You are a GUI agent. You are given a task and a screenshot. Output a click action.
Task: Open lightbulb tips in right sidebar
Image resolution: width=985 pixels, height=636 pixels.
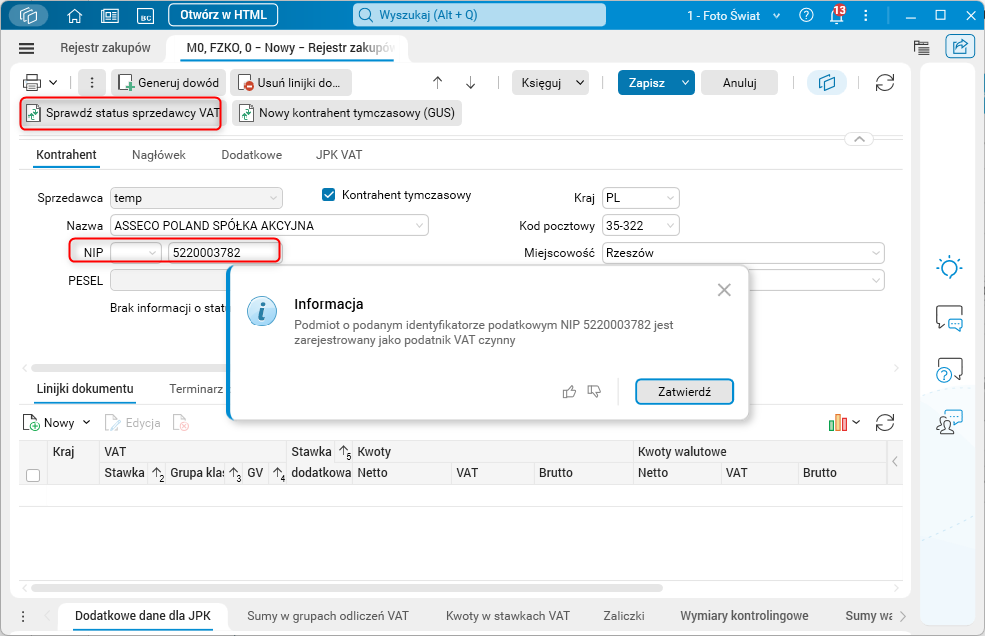949,268
